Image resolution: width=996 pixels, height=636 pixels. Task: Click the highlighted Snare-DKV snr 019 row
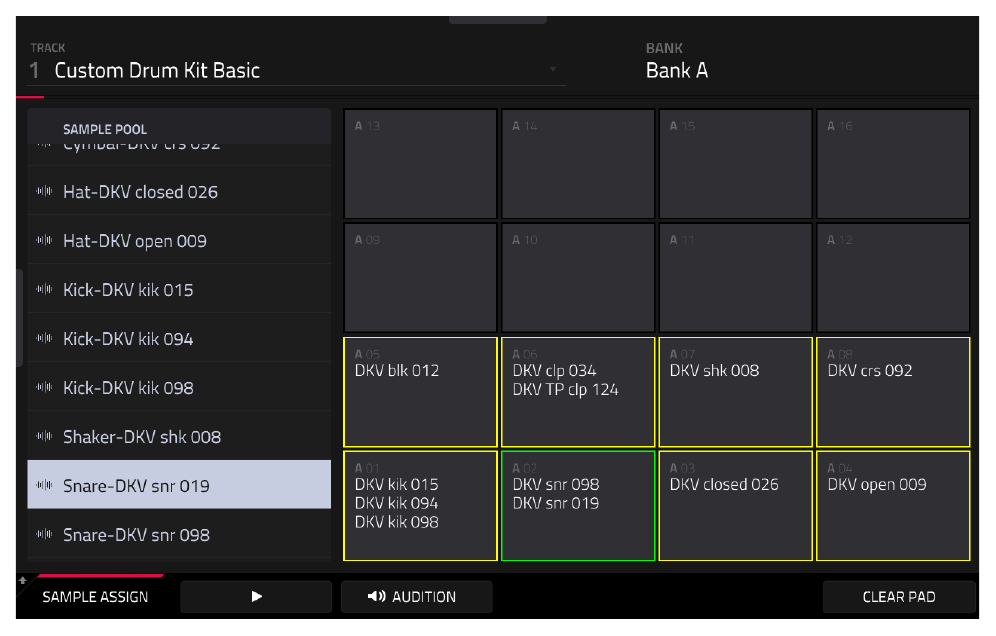tap(179, 485)
